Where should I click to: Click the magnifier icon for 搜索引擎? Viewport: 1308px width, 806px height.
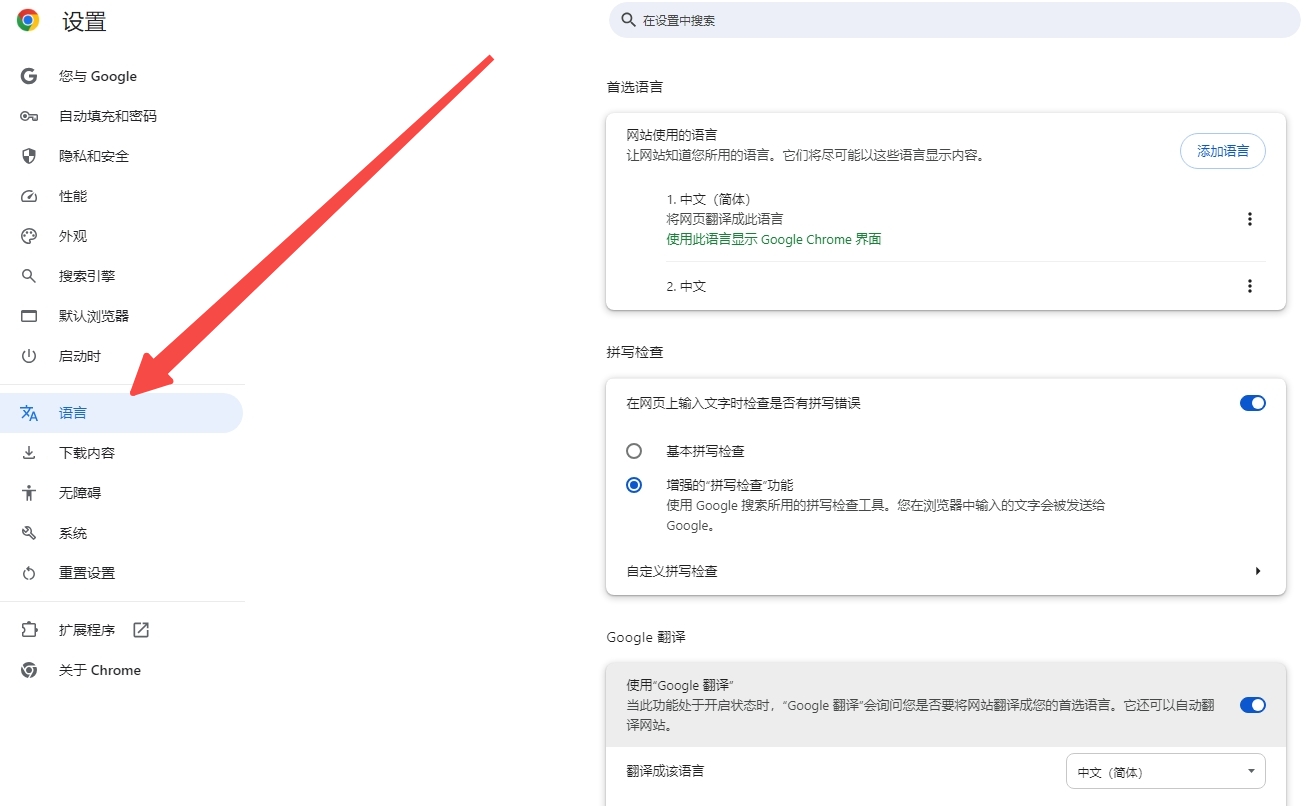(x=29, y=276)
